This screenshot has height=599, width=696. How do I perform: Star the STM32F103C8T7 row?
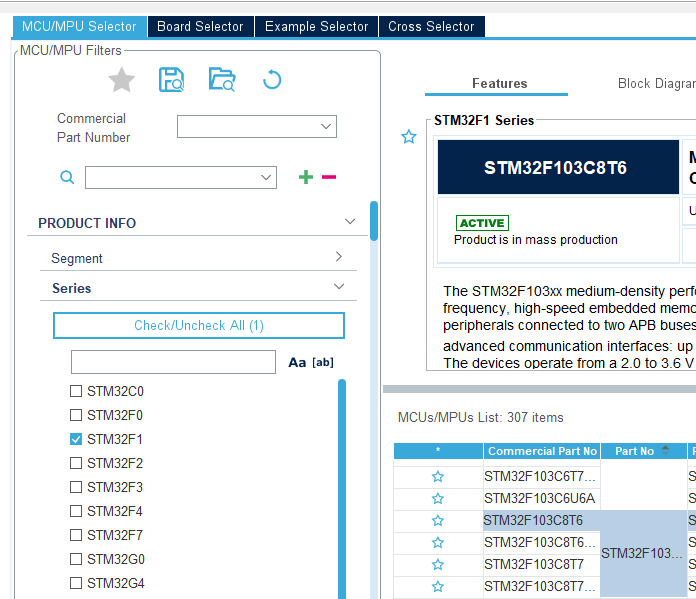[x=438, y=564]
